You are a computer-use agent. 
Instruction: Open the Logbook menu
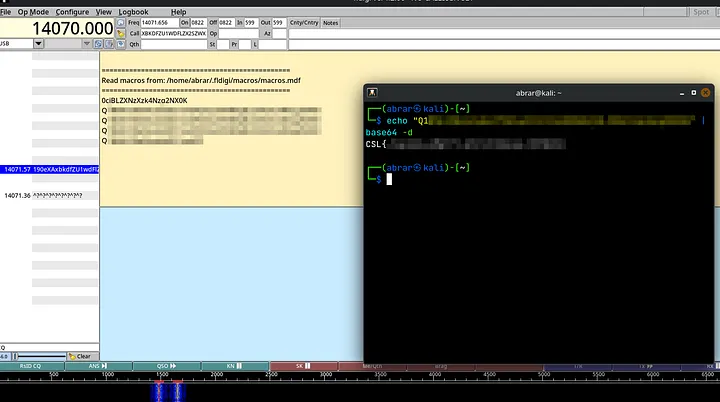[133, 12]
